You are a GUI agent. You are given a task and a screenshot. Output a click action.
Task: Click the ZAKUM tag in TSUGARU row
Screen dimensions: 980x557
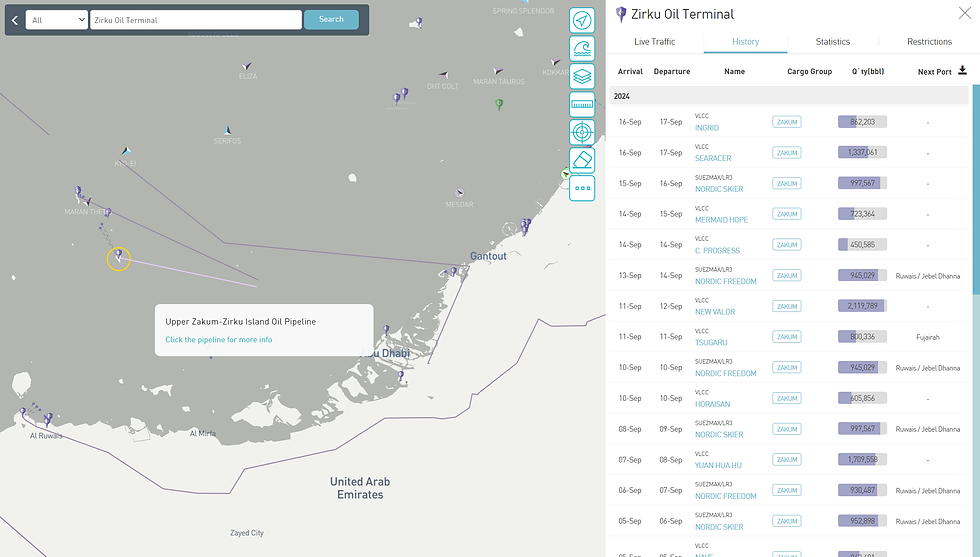click(x=787, y=337)
